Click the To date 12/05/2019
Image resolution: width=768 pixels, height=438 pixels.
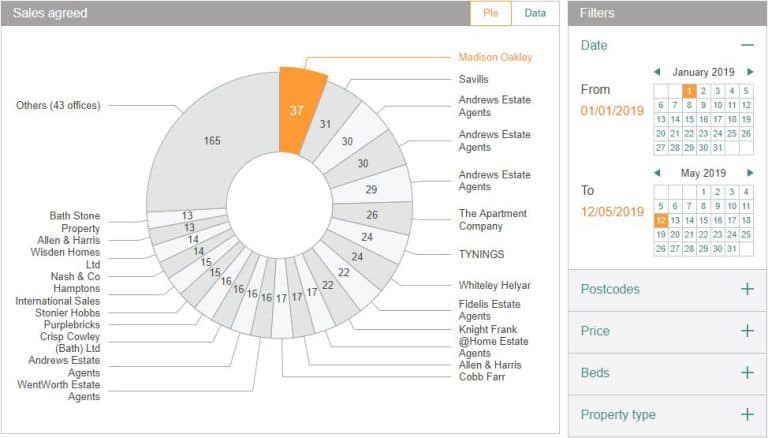pyautogui.click(x=612, y=212)
